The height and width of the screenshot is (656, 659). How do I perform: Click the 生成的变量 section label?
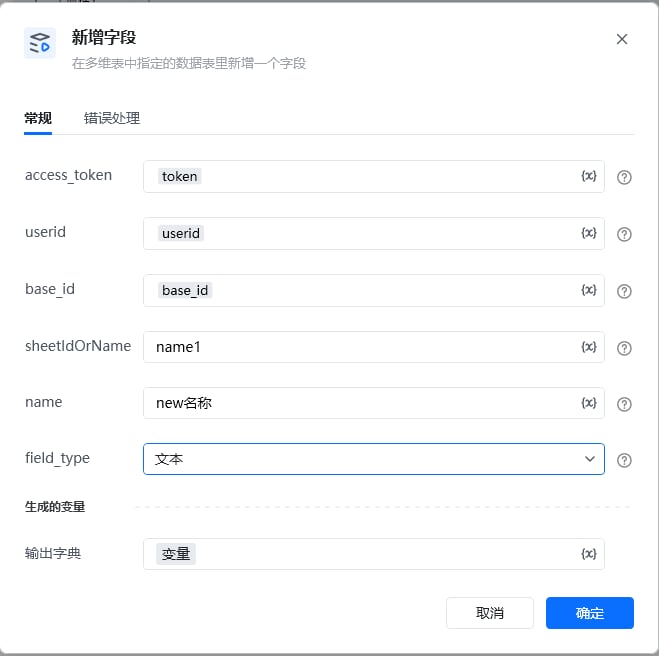tap(55, 507)
